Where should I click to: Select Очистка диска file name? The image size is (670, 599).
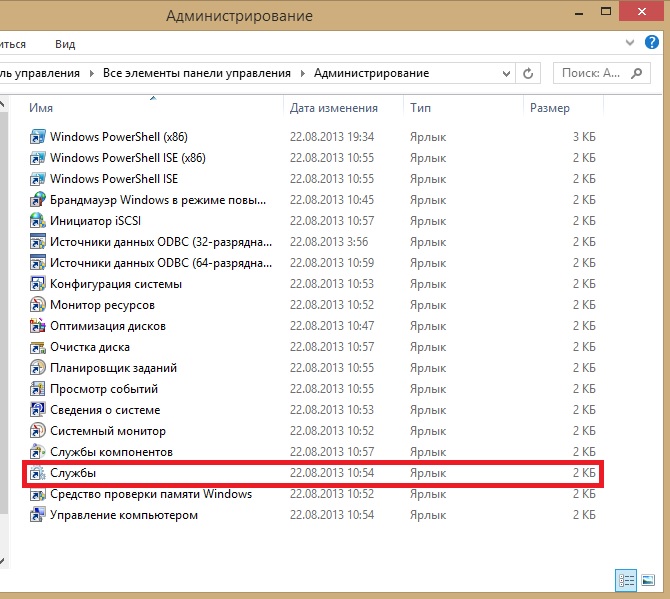(x=90, y=347)
